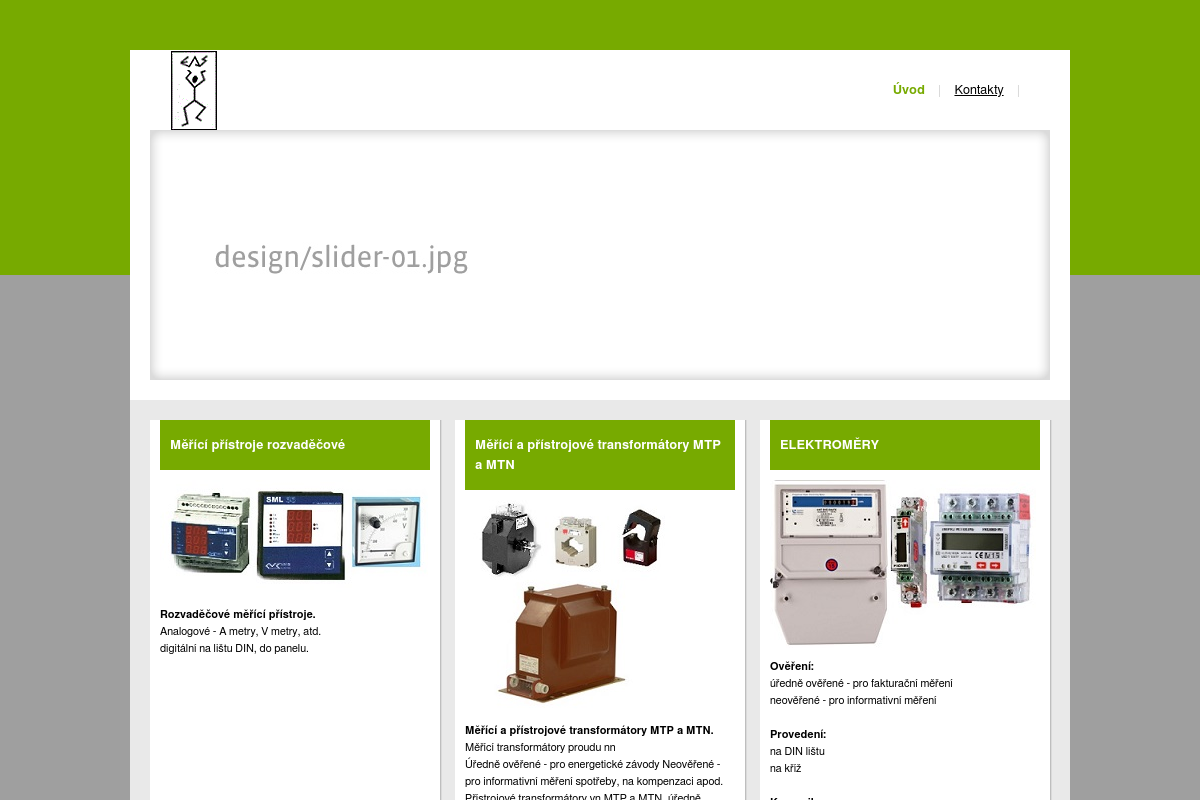Go to the Kontakty page
Viewport: 1200px width, 800px height.
pos(978,90)
